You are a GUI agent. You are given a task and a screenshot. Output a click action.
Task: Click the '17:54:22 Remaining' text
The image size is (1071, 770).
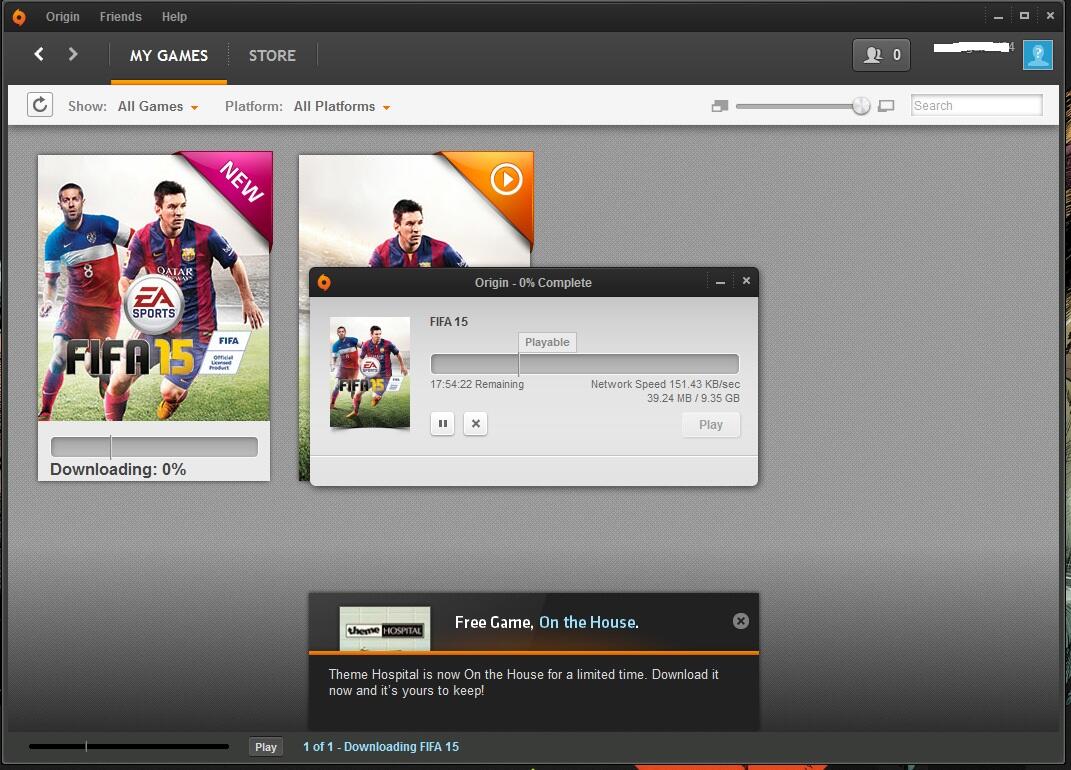[477, 385]
